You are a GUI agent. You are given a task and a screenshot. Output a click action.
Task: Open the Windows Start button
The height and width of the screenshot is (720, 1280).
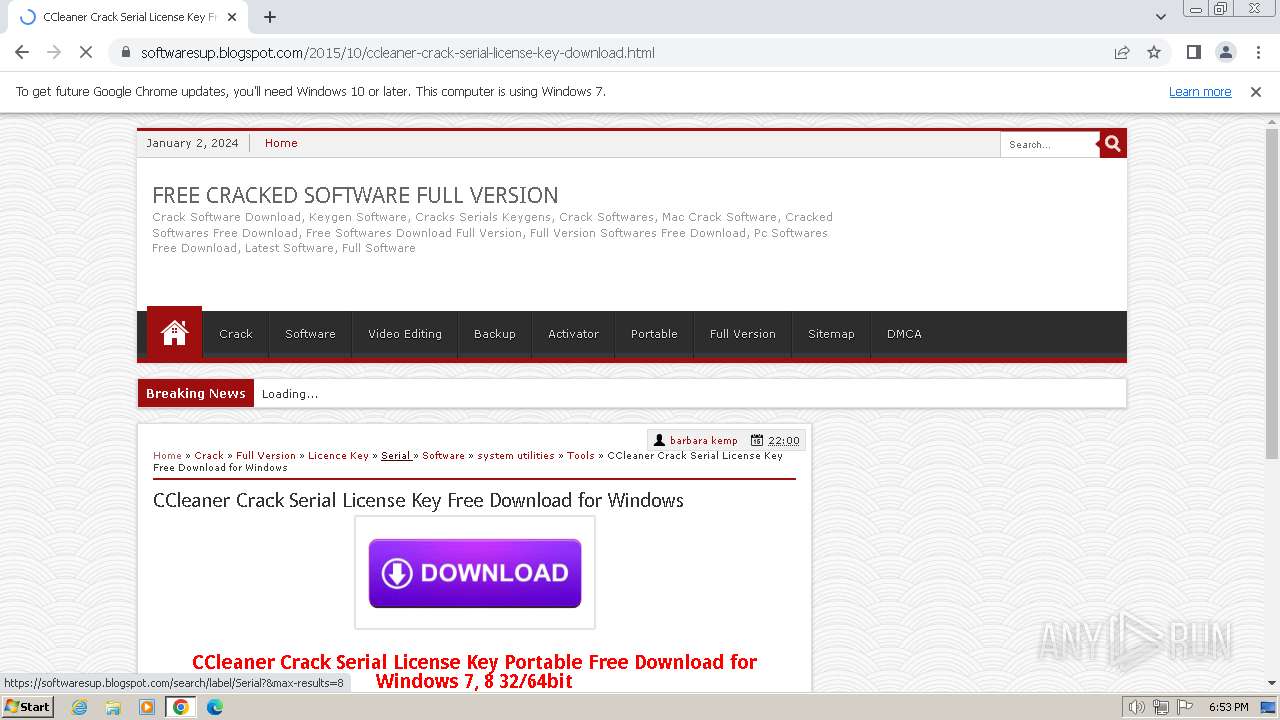28,706
